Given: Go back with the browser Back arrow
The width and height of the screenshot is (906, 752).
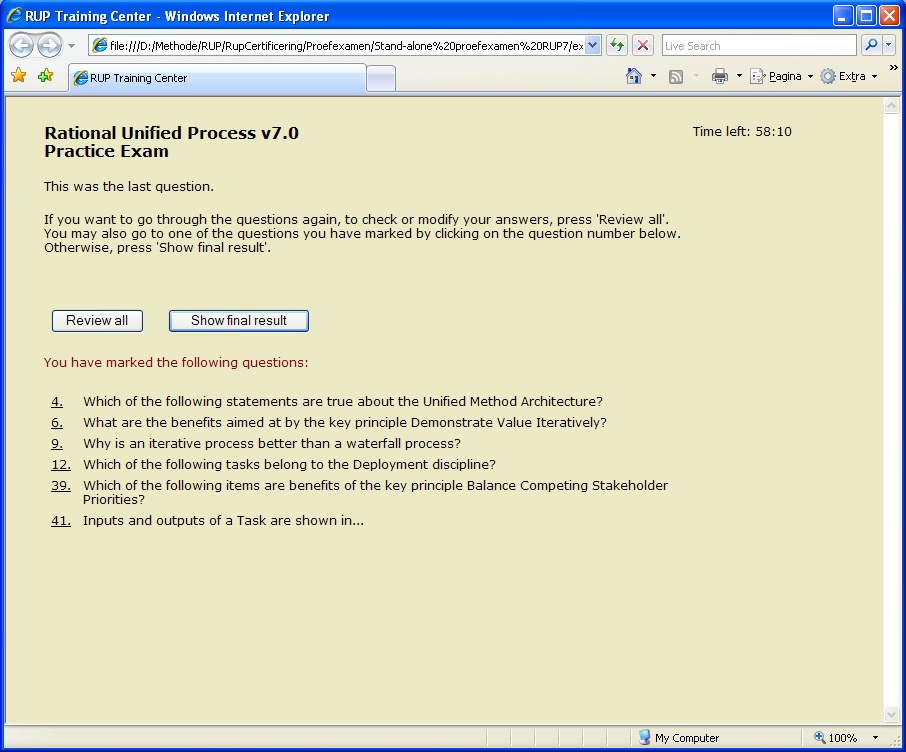Looking at the screenshot, I should pyautogui.click(x=21, y=46).
